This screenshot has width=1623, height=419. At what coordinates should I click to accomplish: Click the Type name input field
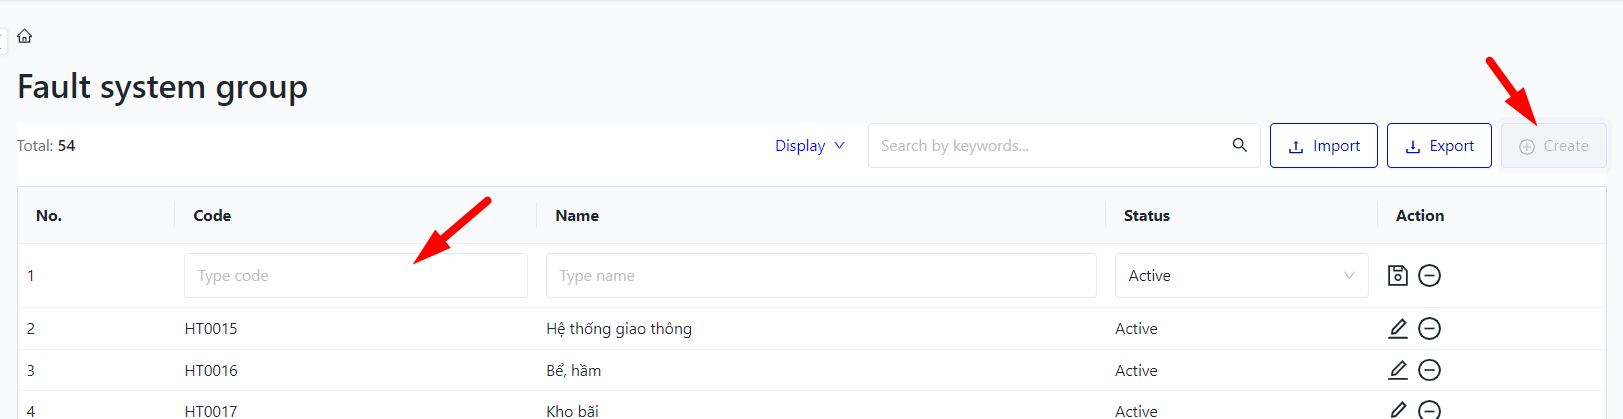(x=821, y=275)
